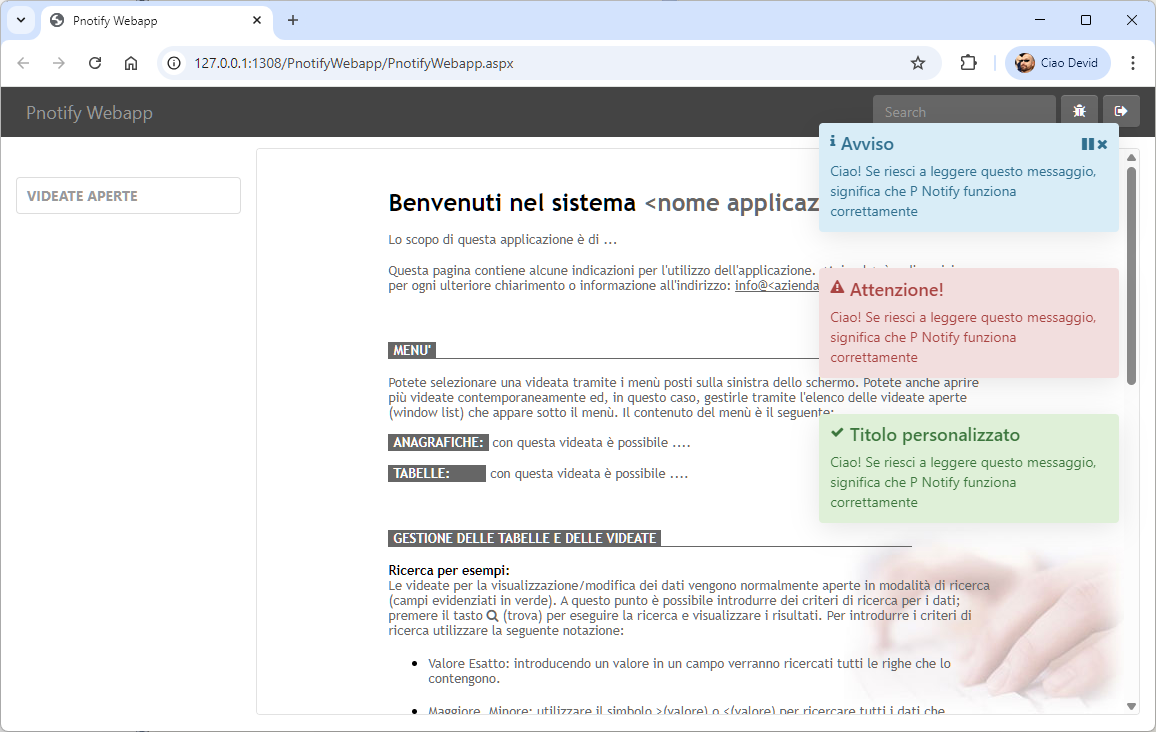
Task: Click the logout arrow icon button
Action: click(x=1121, y=111)
